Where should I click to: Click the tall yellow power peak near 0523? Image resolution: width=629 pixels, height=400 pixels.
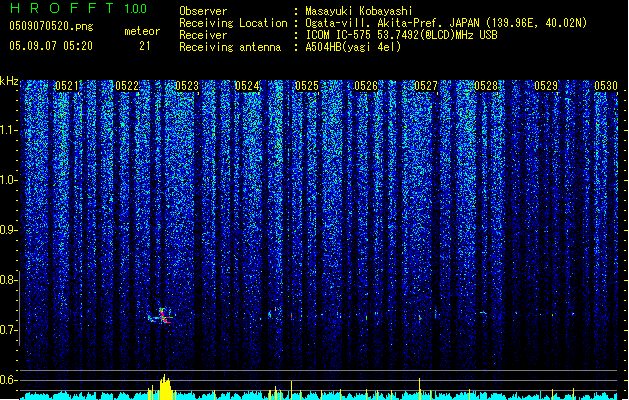click(165, 387)
